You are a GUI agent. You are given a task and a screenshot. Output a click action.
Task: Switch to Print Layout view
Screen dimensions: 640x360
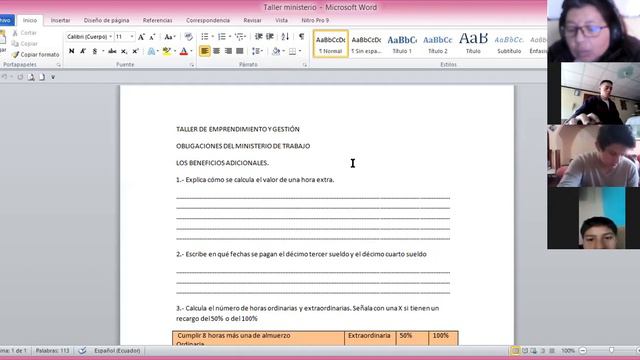click(516, 351)
